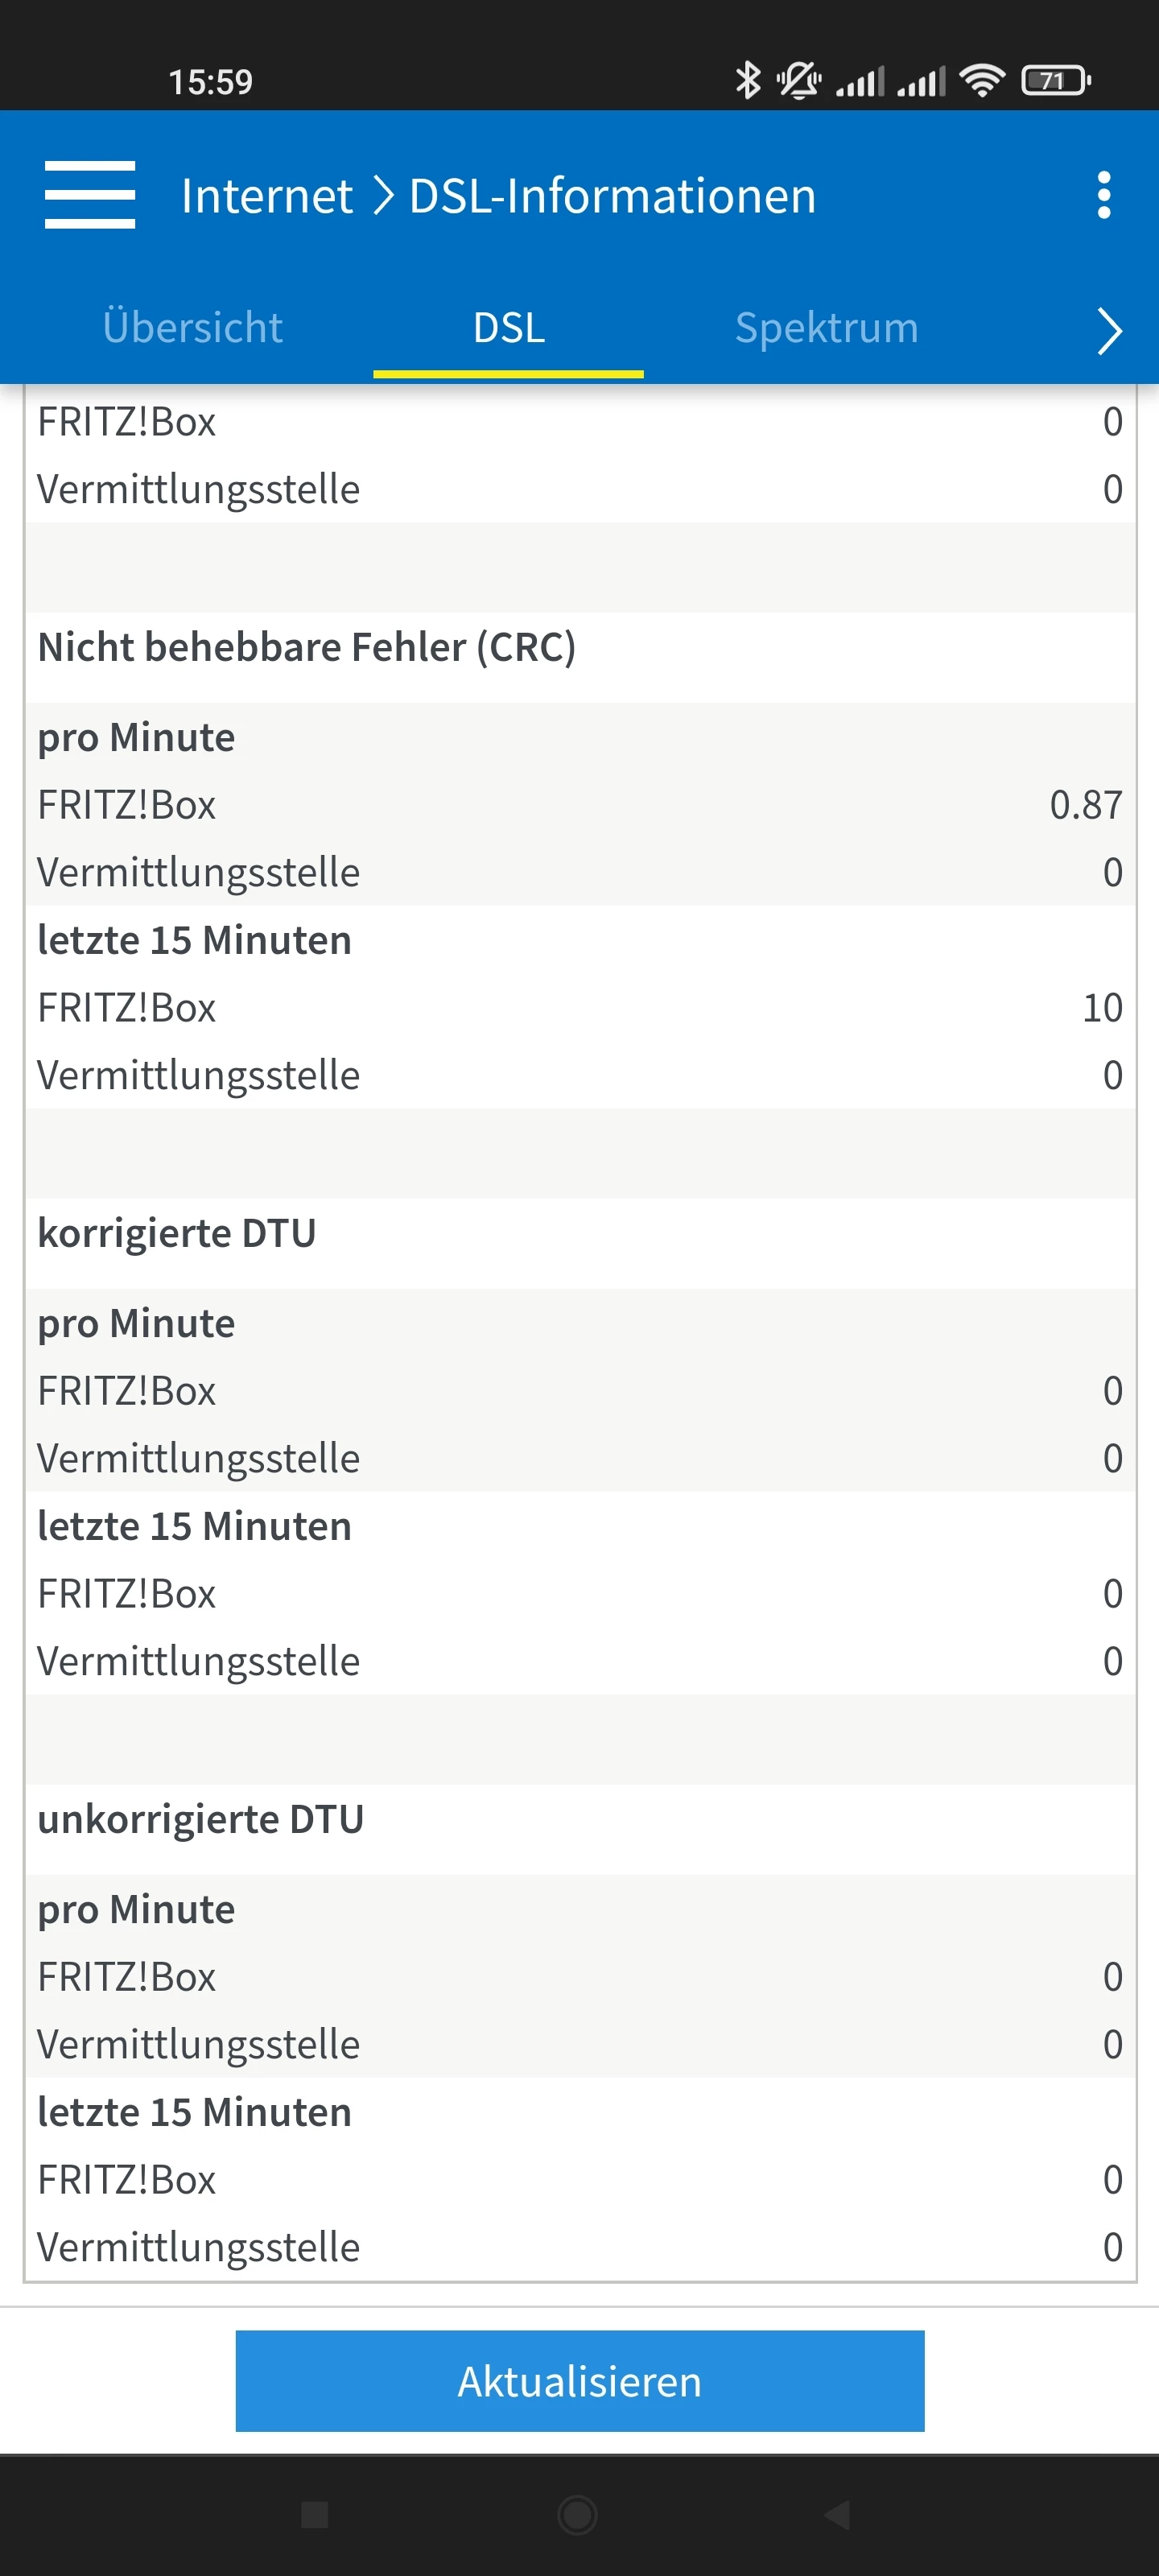Tap the unkorrigierte DTU section heading
This screenshot has width=1159, height=2576.
(x=200, y=1819)
